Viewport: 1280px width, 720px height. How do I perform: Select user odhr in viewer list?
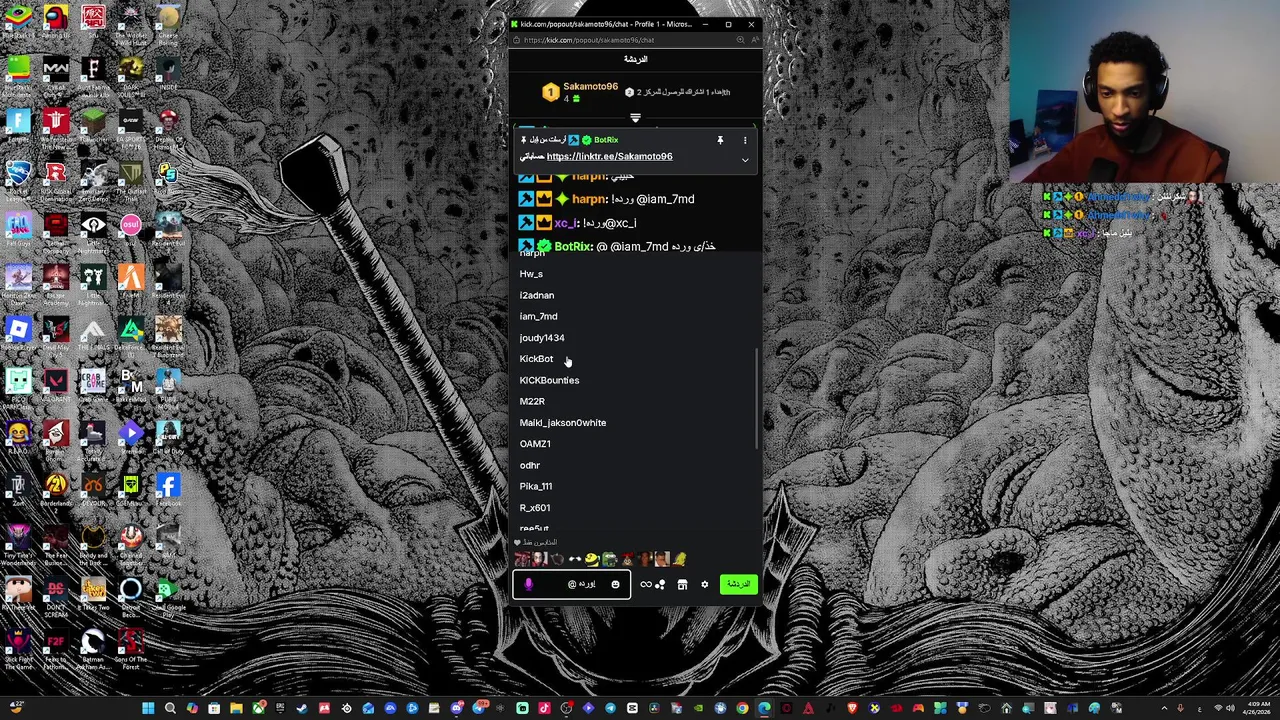tap(530, 465)
